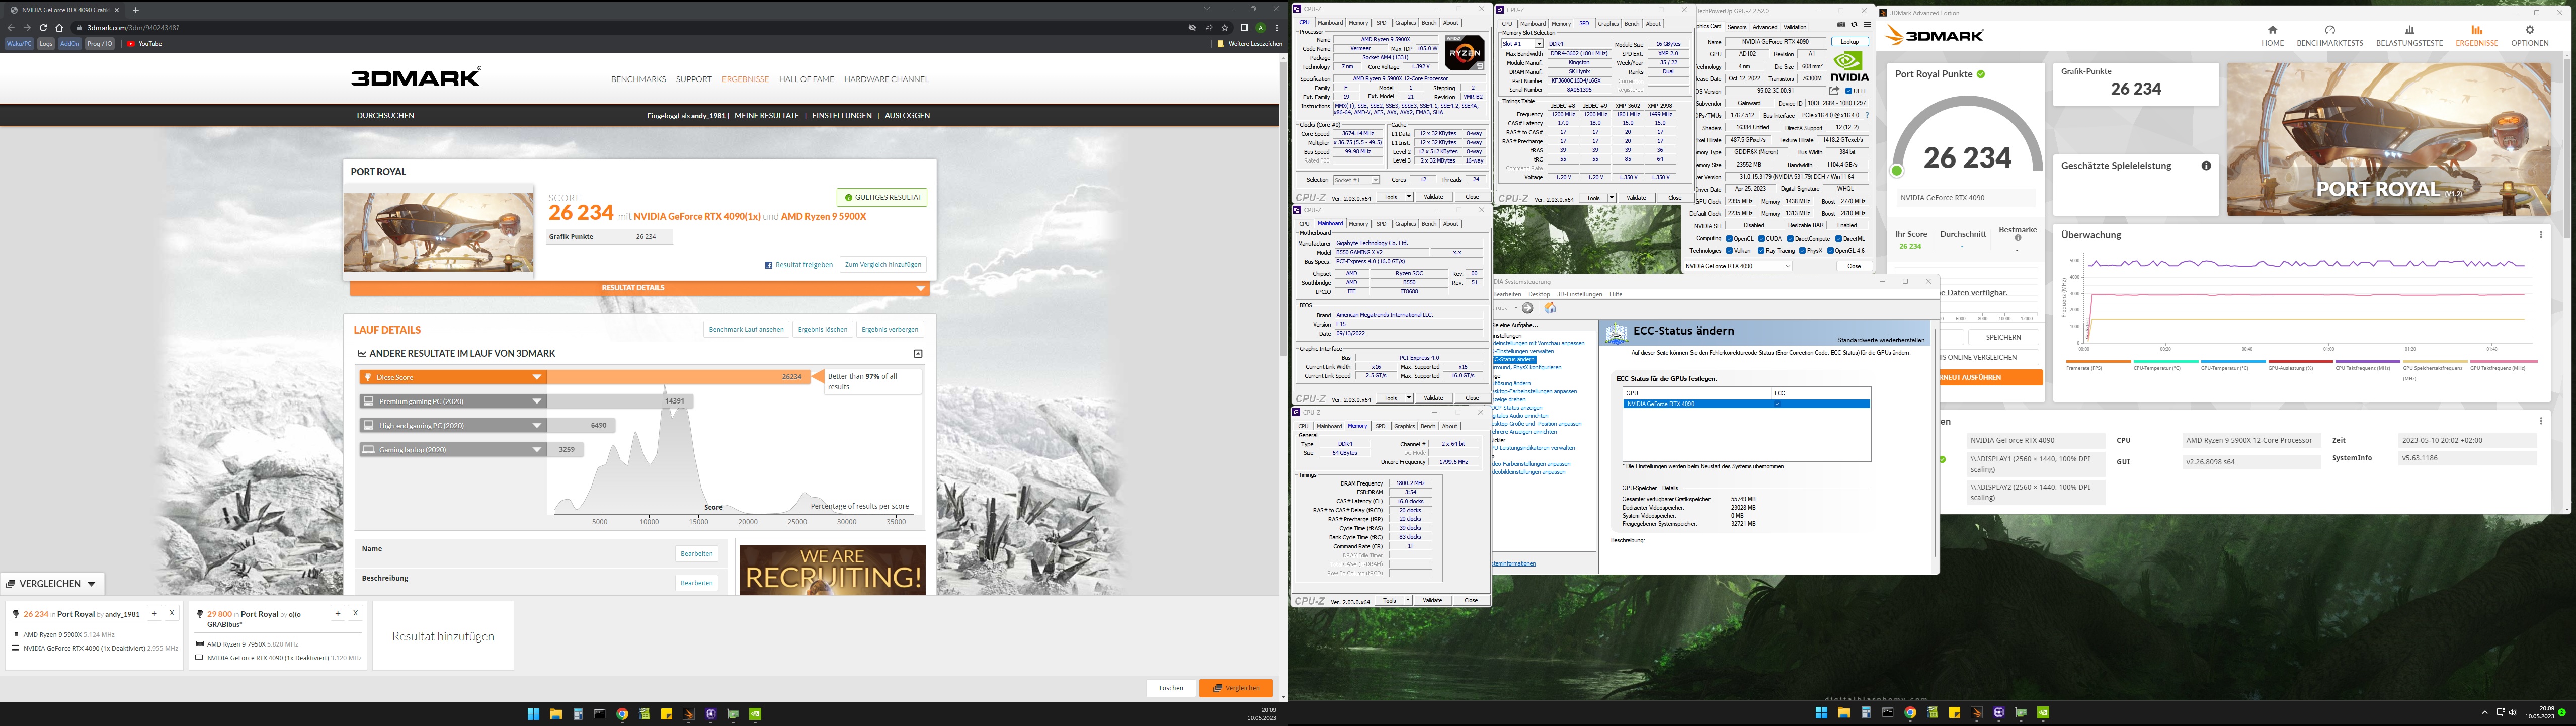Screen dimensions: 2576x726
Task: Click Benchmark-Lauf ansehen button
Action: point(746,329)
